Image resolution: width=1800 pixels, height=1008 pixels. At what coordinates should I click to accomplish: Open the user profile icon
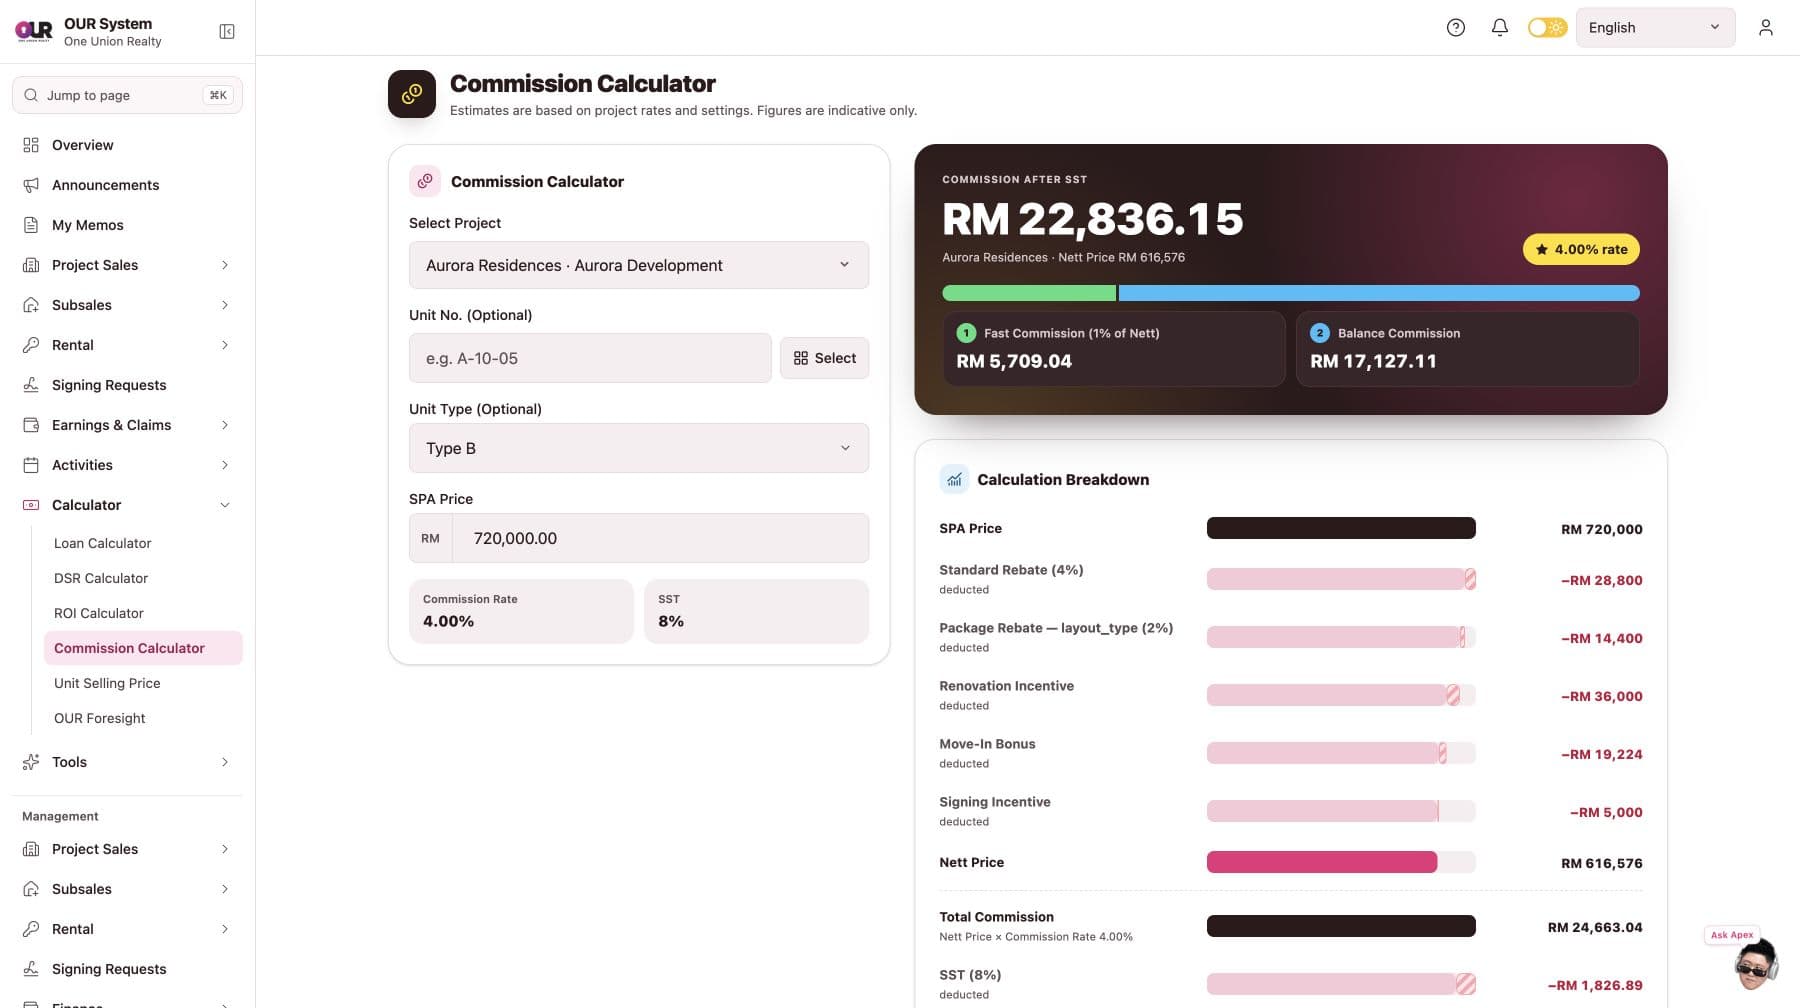coord(1766,28)
